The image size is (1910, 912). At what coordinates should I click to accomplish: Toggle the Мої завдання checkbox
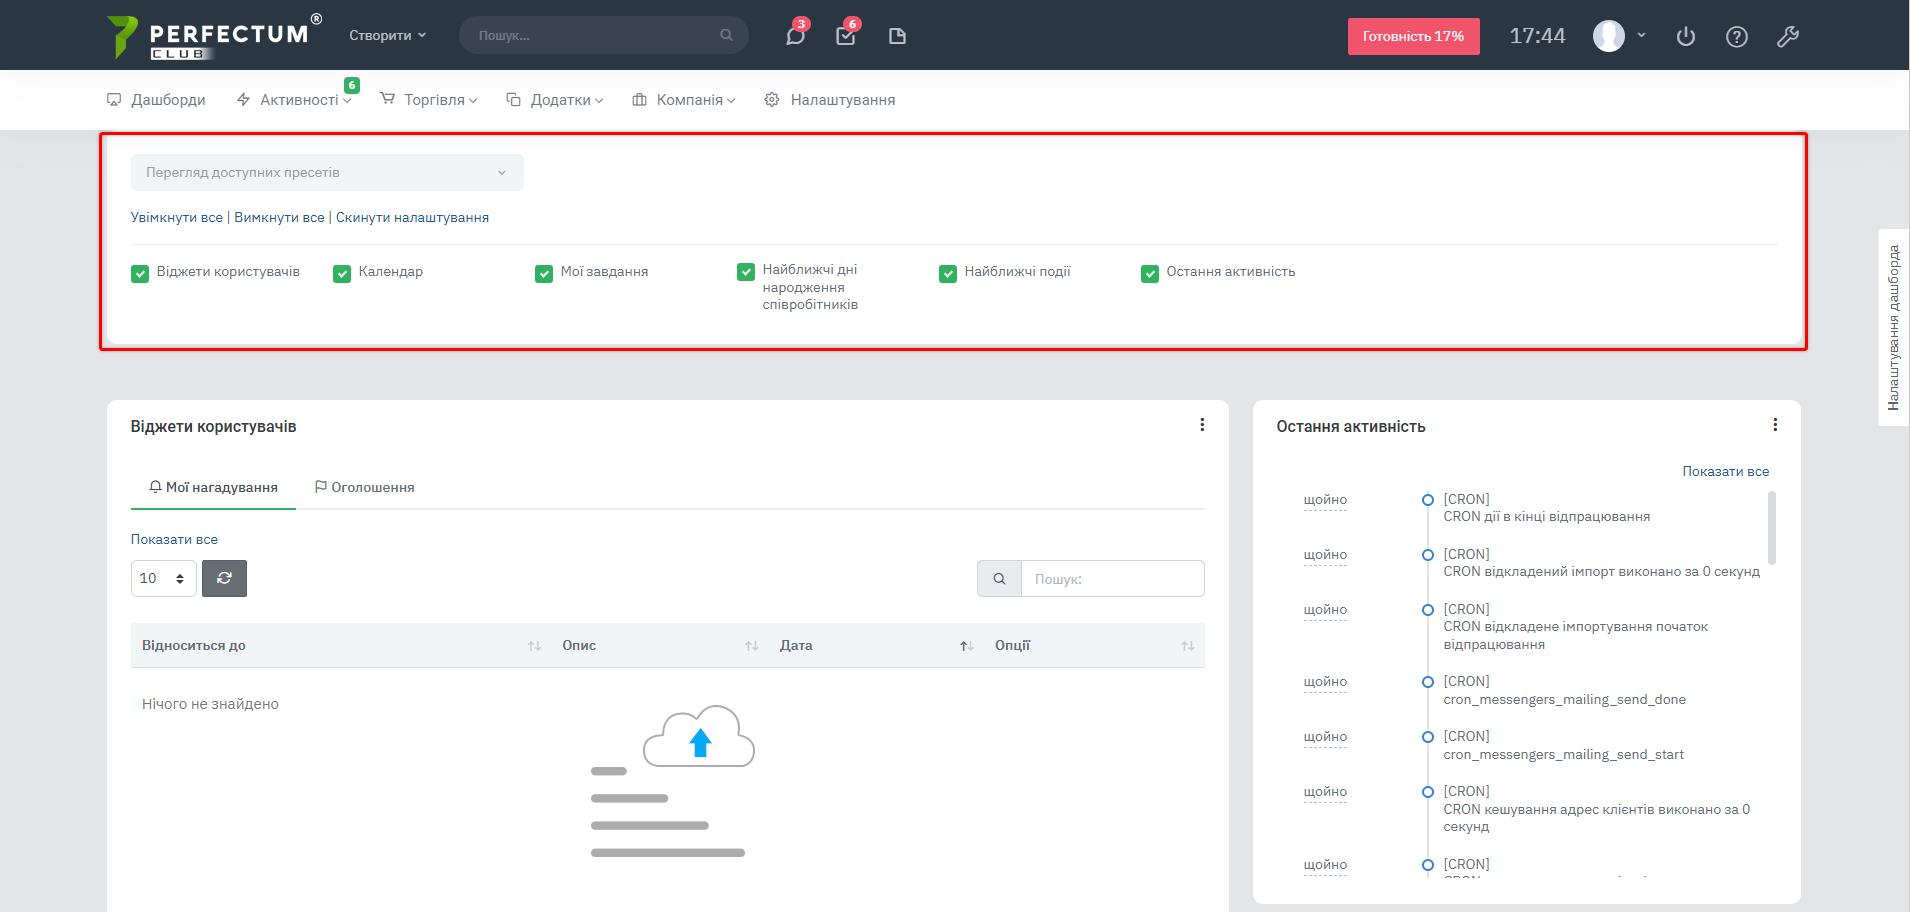coord(544,273)
